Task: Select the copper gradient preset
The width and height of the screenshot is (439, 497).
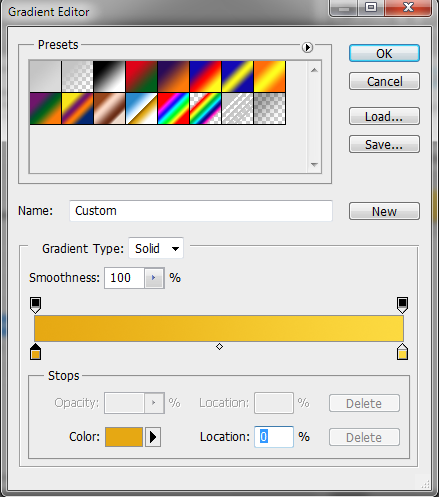Action: click(109, 109)
